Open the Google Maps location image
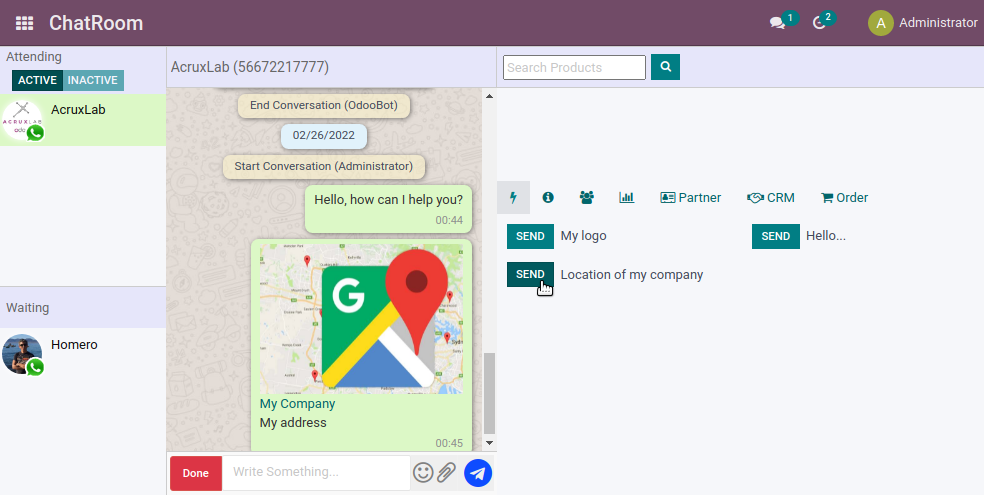The height and width of the screenshot is (495, 984). coord(361,319)
